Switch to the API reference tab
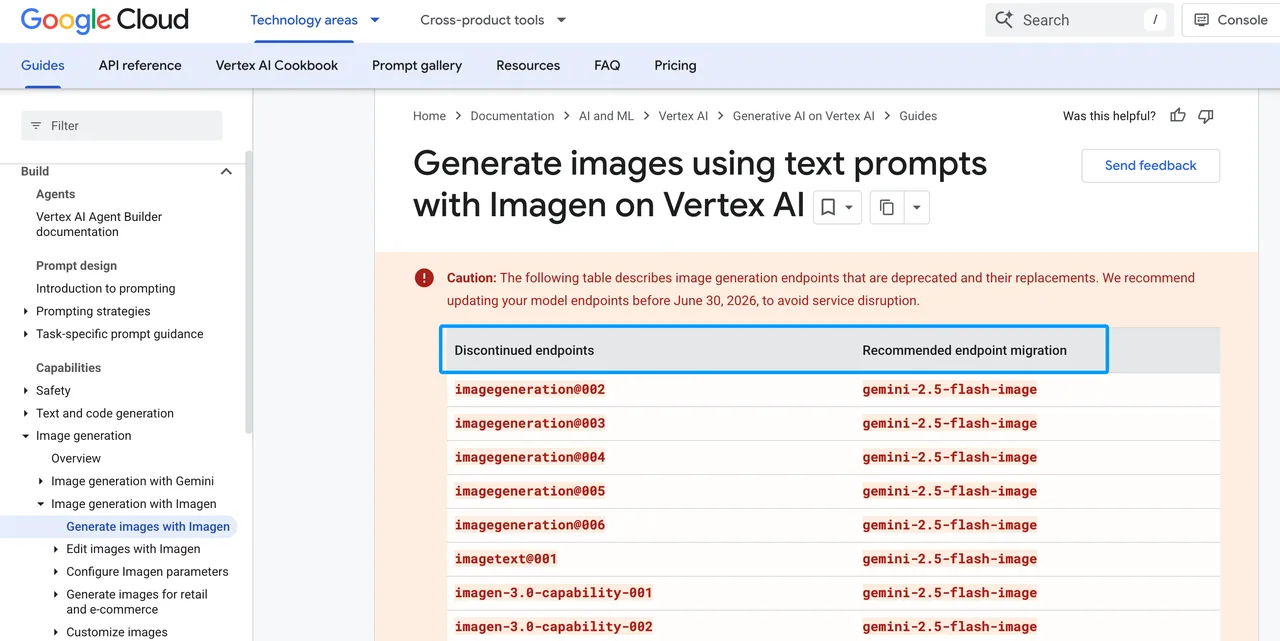The width and height of the screenshot is (1280, 641). tap(140, 65)
